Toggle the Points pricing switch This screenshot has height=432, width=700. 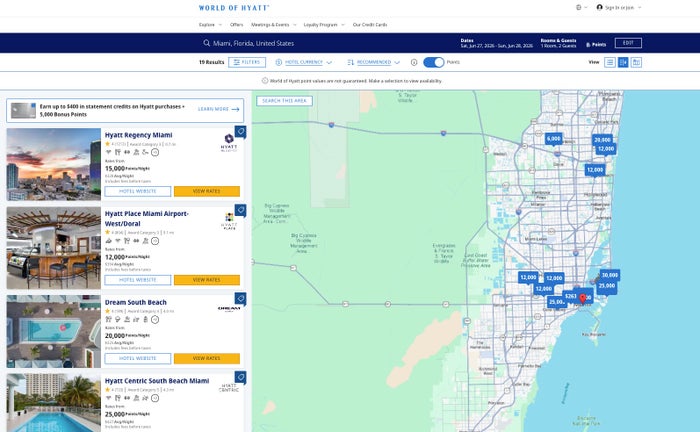click(433, 62)
